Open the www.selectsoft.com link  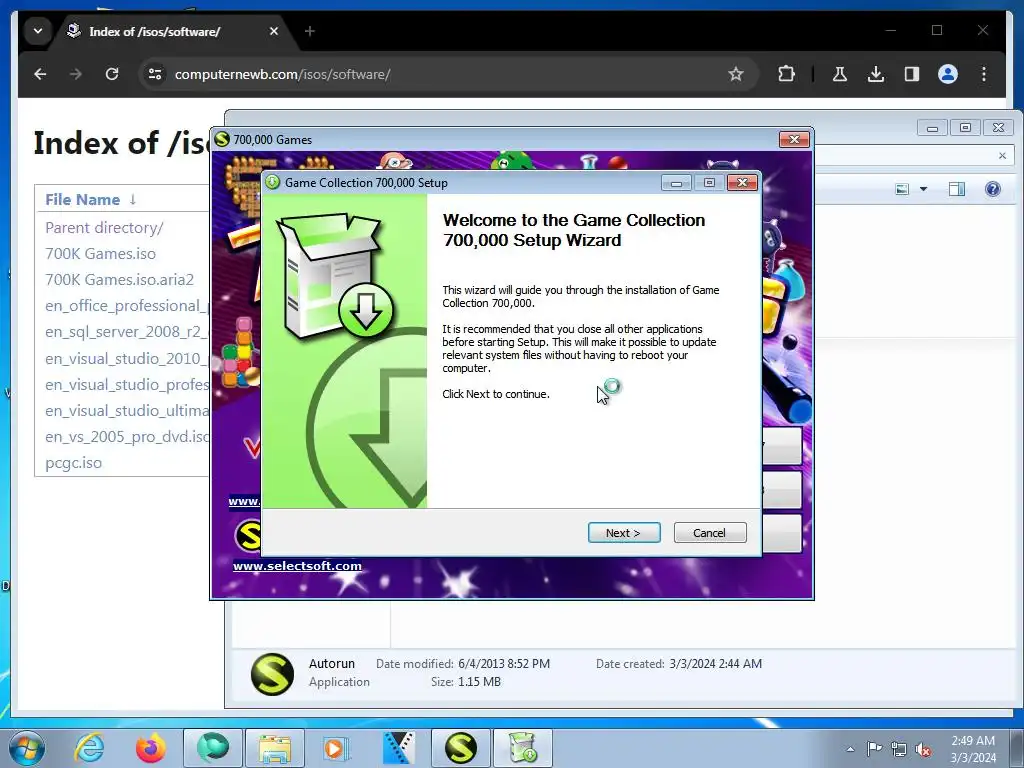297,566
